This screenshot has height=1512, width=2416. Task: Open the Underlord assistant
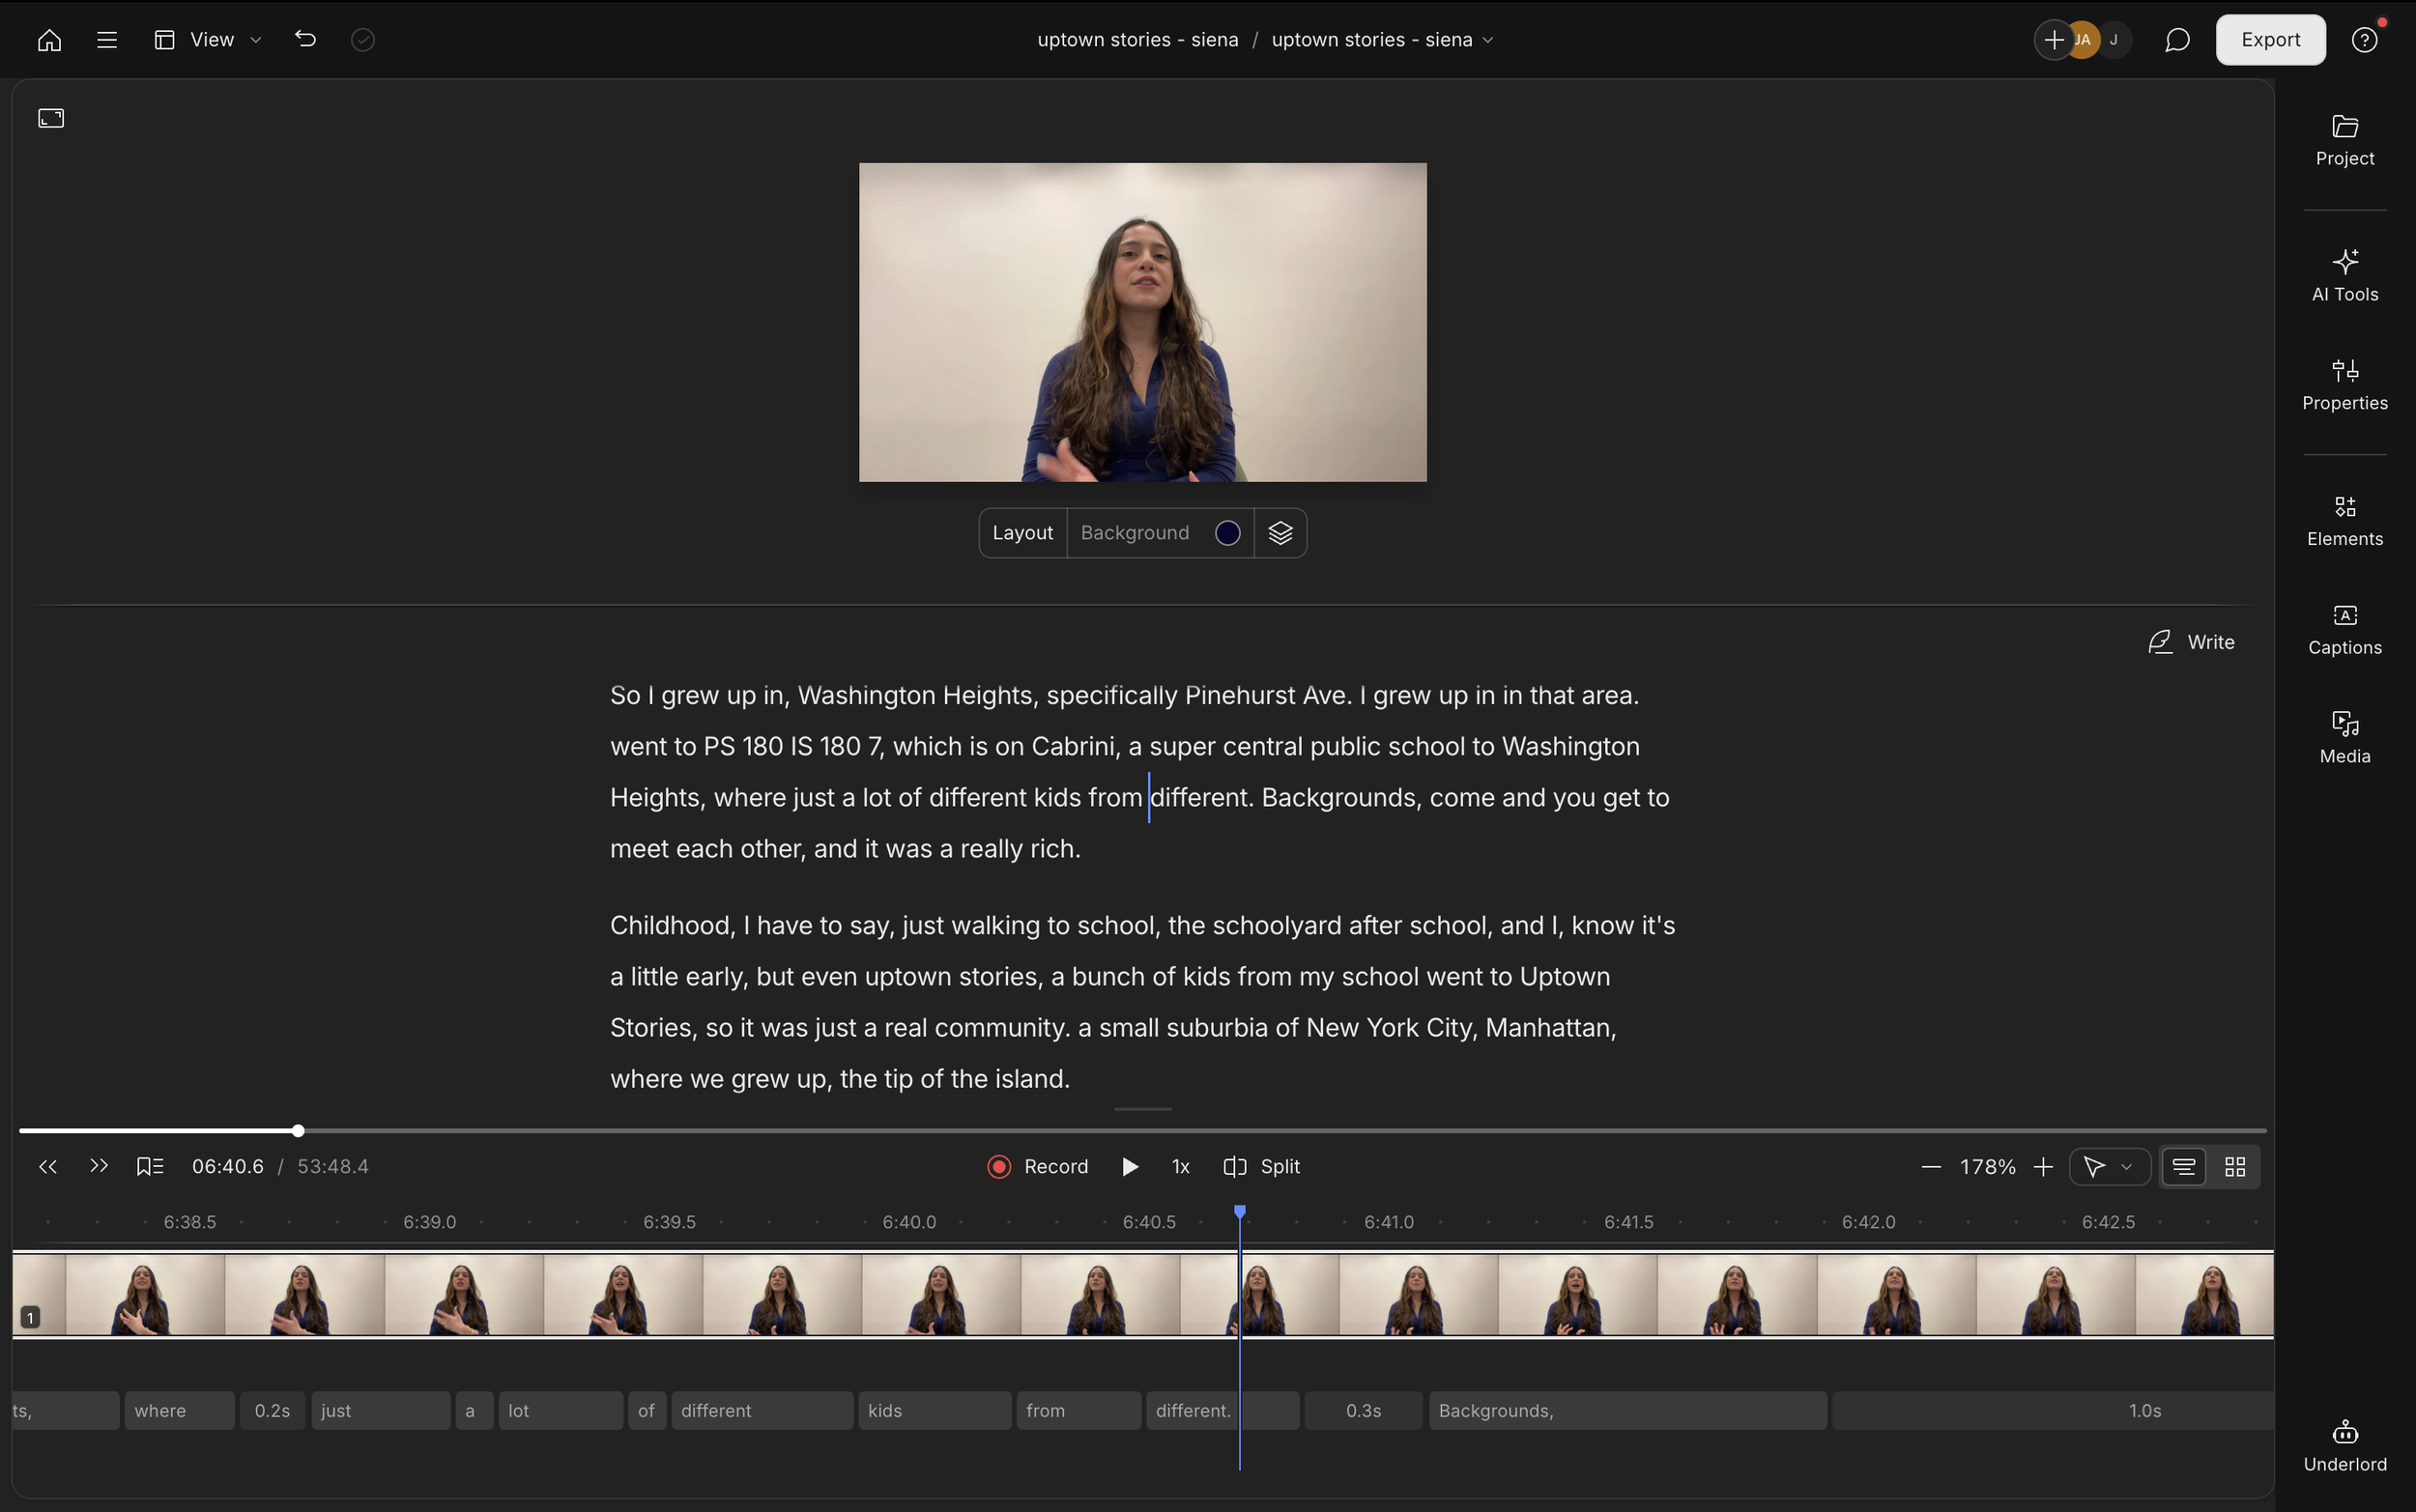point(2344,1445)
